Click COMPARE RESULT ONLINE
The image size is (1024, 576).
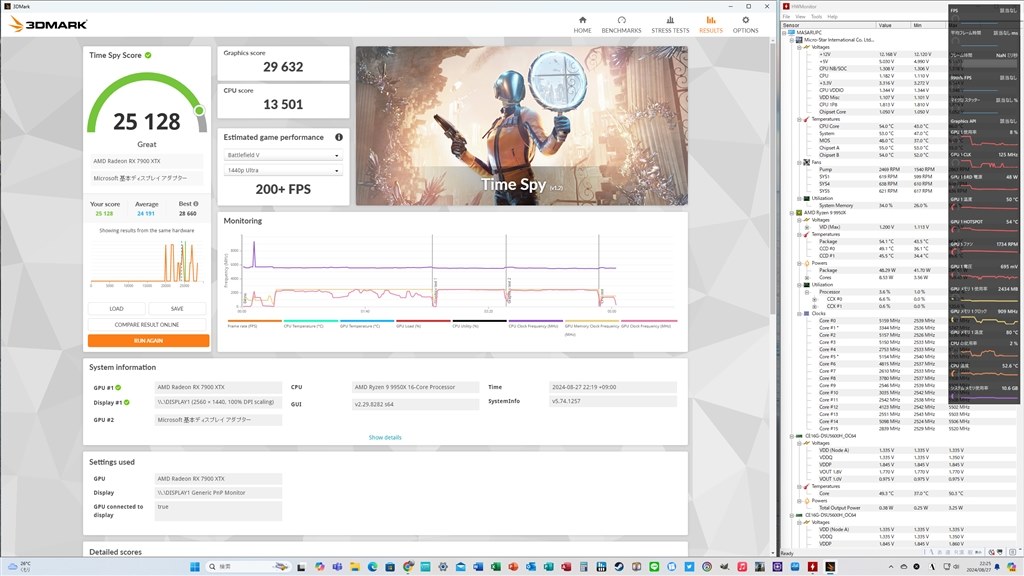click(147, 323)
